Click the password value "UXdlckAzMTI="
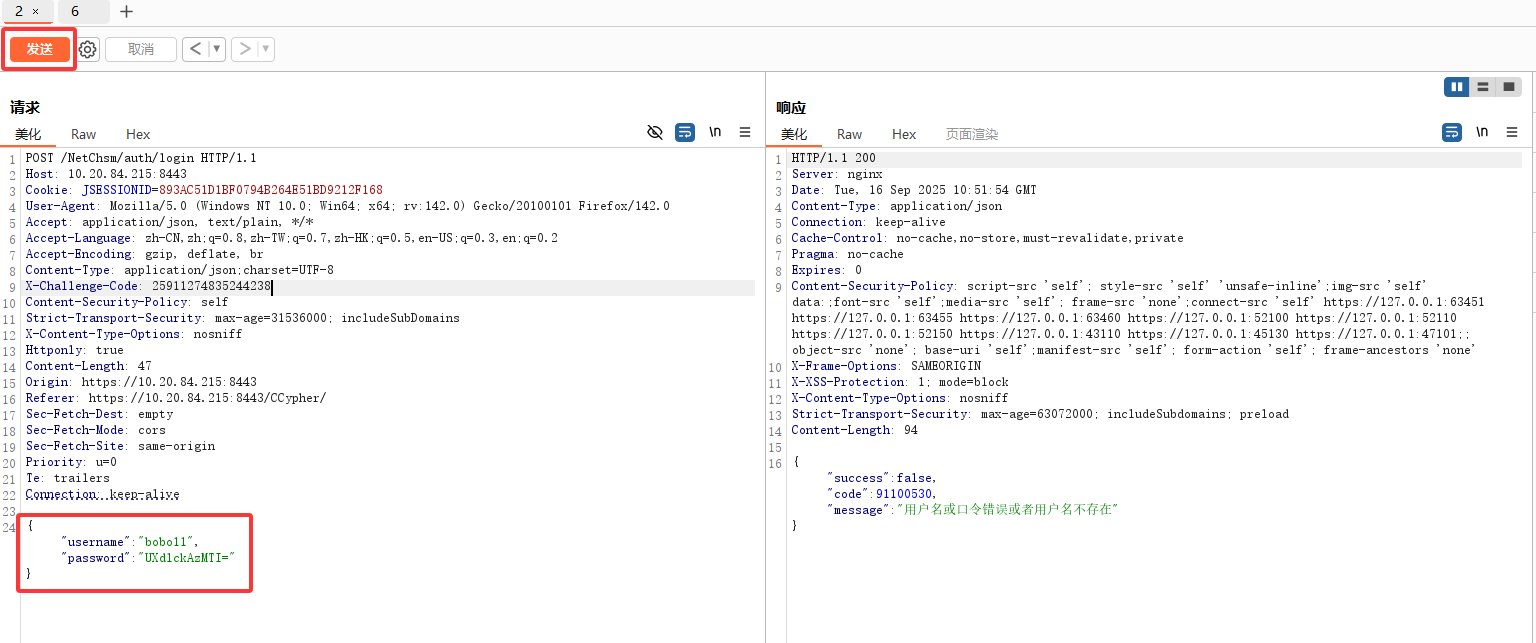The image size is (1536, 643). click(x=186, y=558)
